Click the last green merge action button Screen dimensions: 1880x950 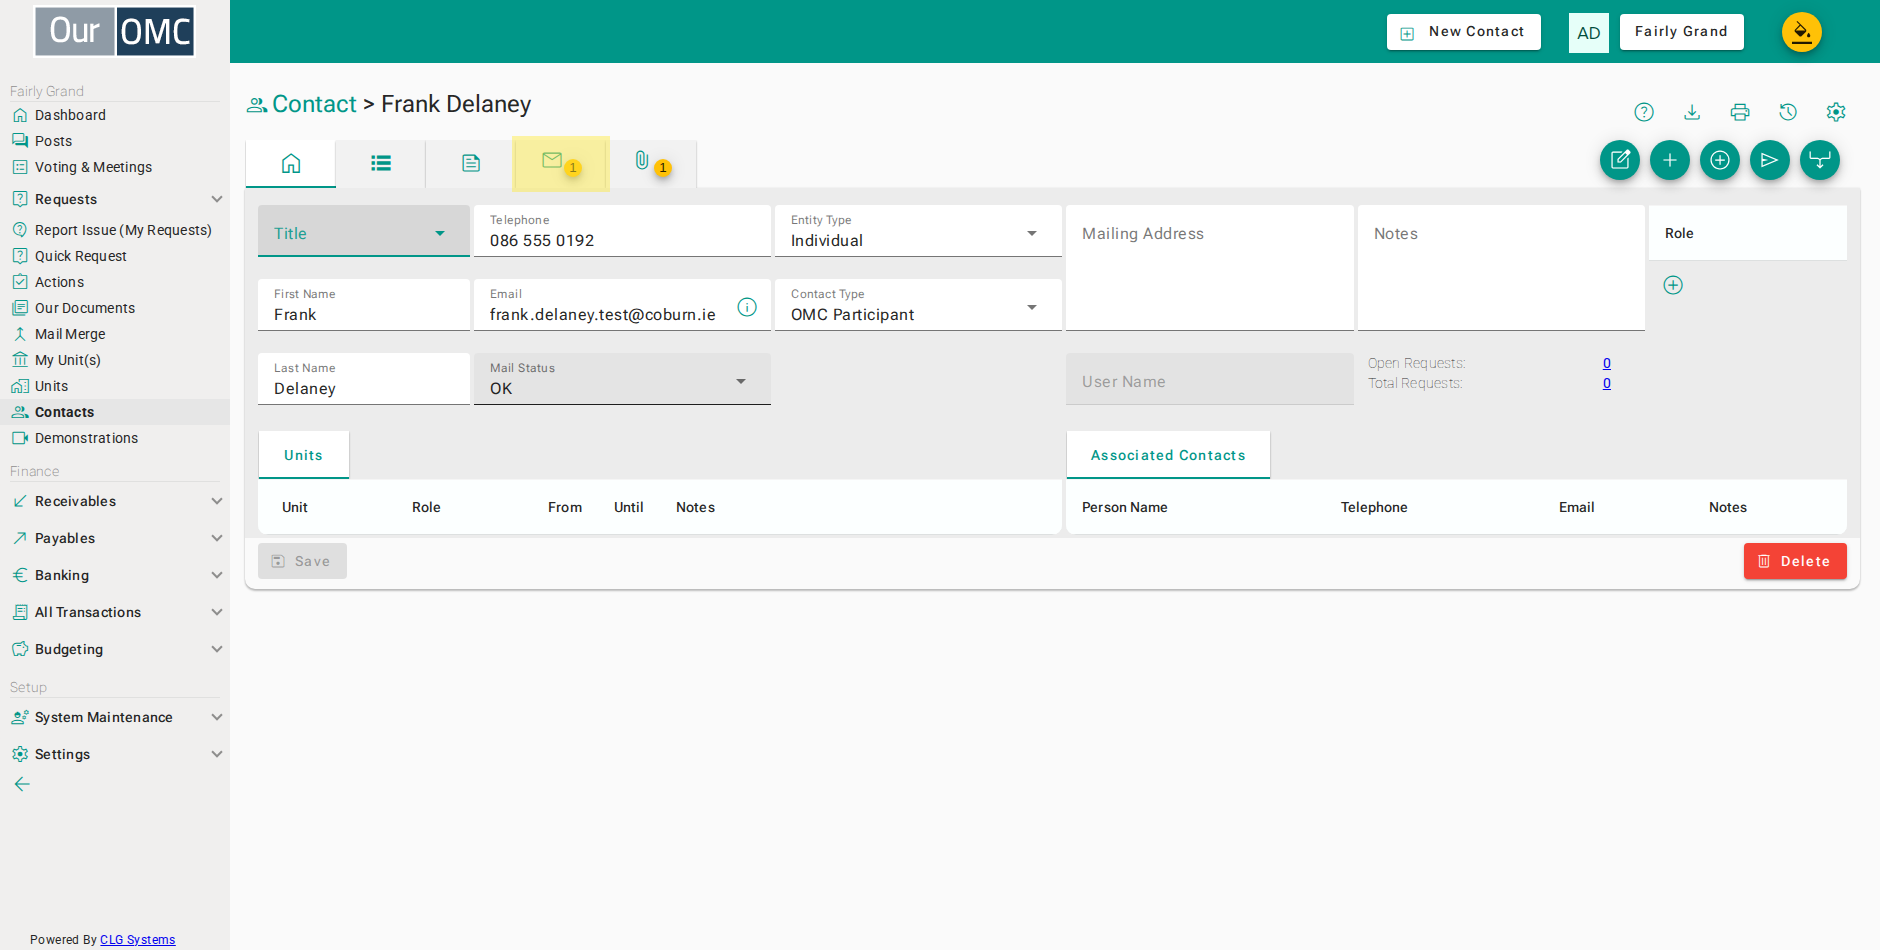[x=1820, y=160]
